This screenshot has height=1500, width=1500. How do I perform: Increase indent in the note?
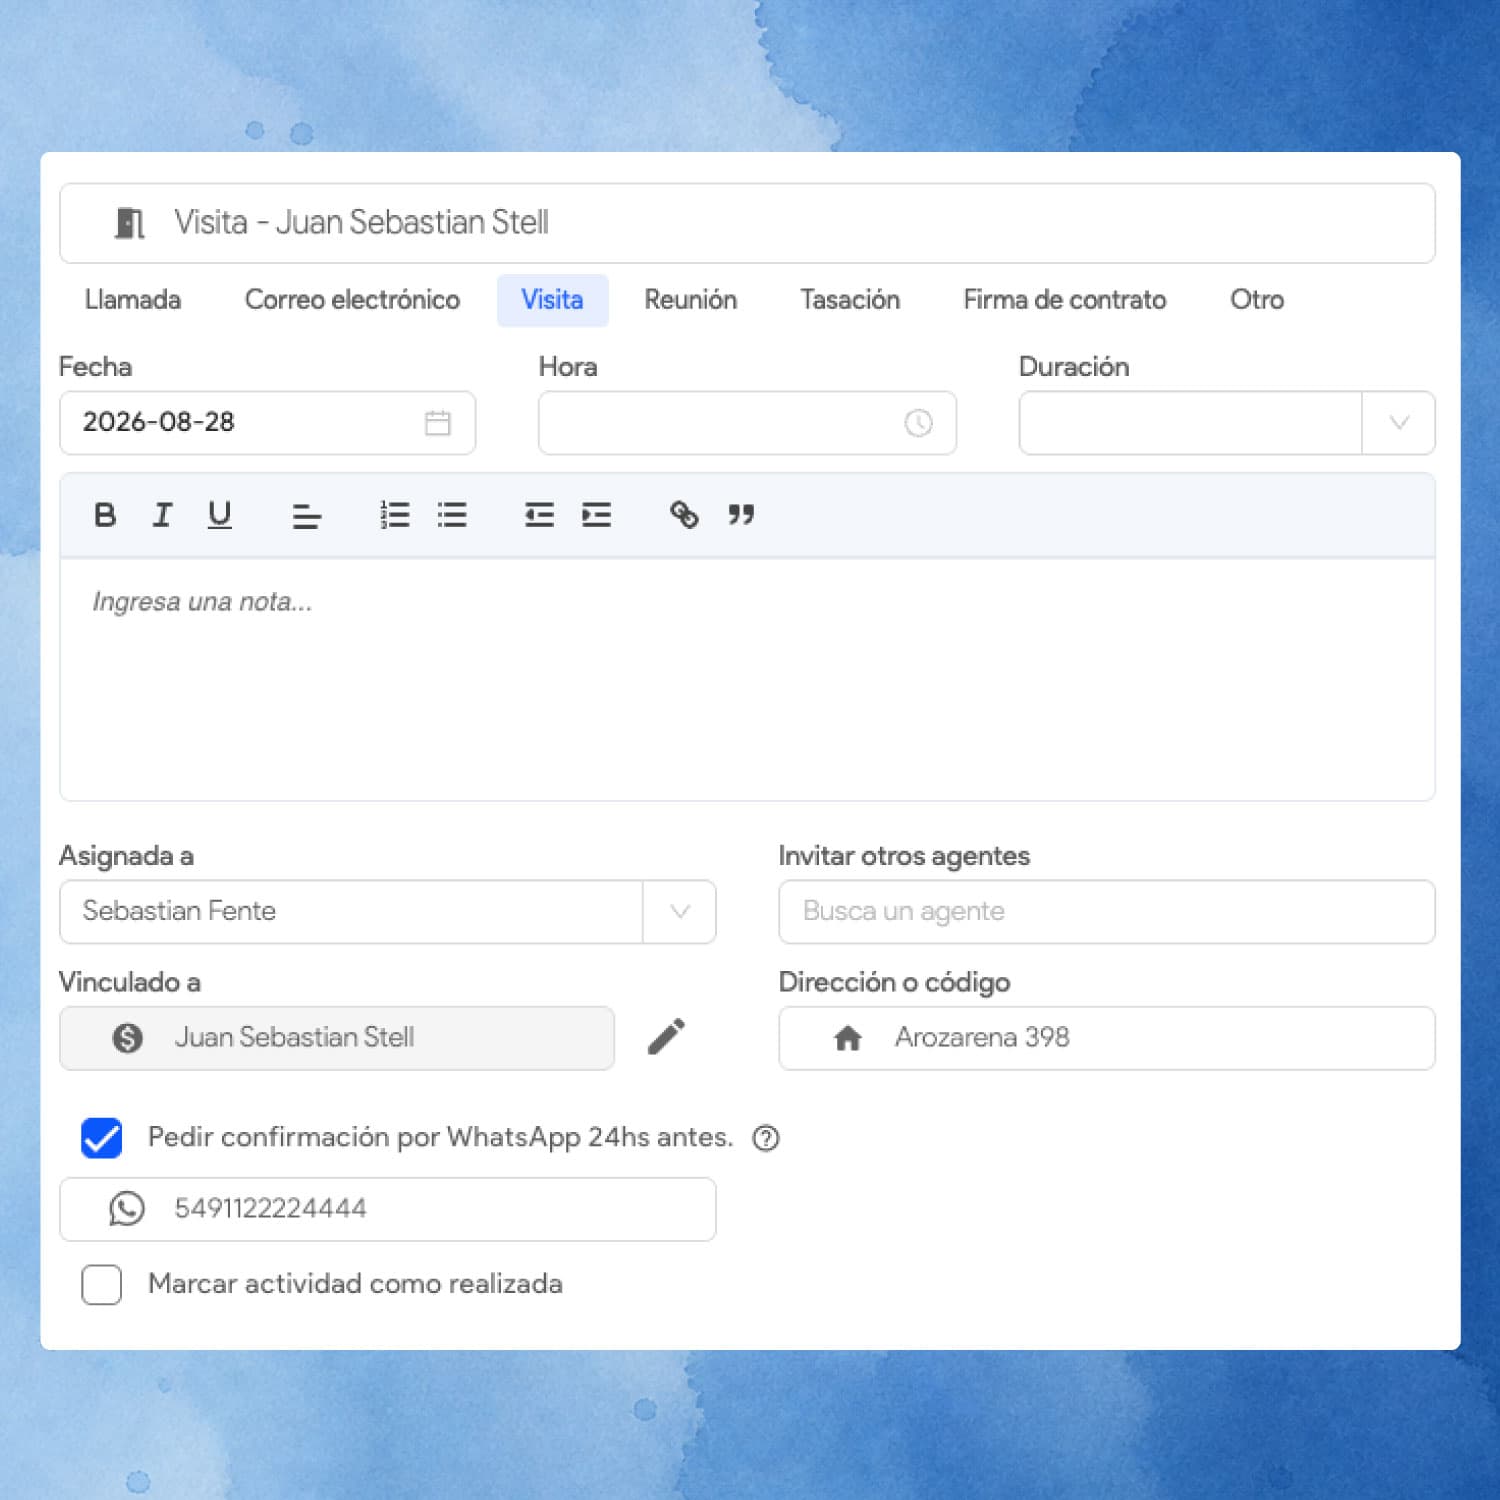pyautogui.click(x=597, y=515)
